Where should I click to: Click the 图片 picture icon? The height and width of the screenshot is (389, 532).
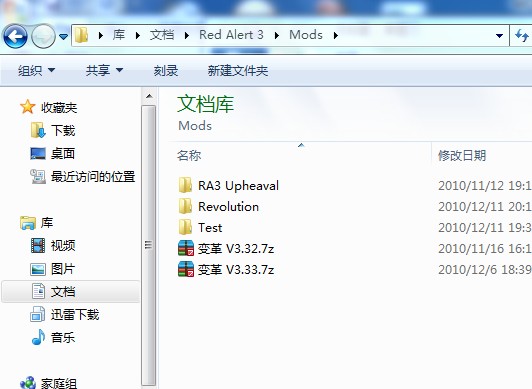click(38, 269)
